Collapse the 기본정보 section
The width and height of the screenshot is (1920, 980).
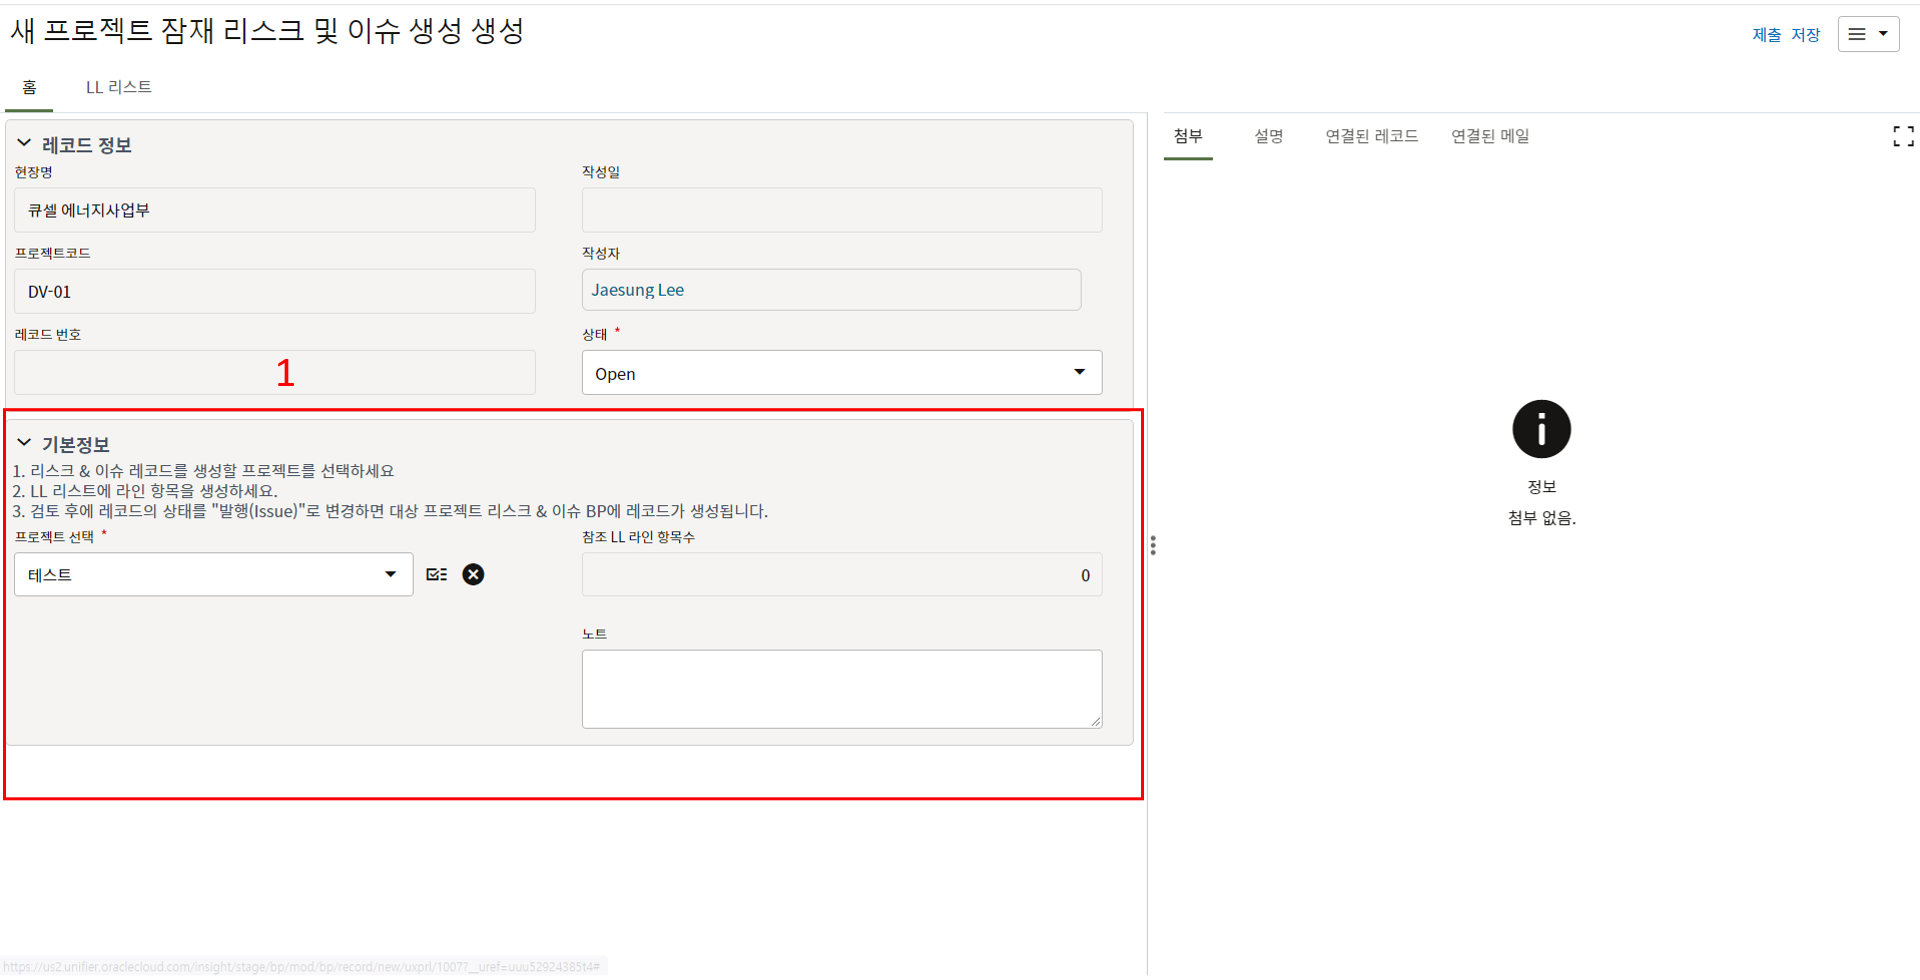point(25,443)
